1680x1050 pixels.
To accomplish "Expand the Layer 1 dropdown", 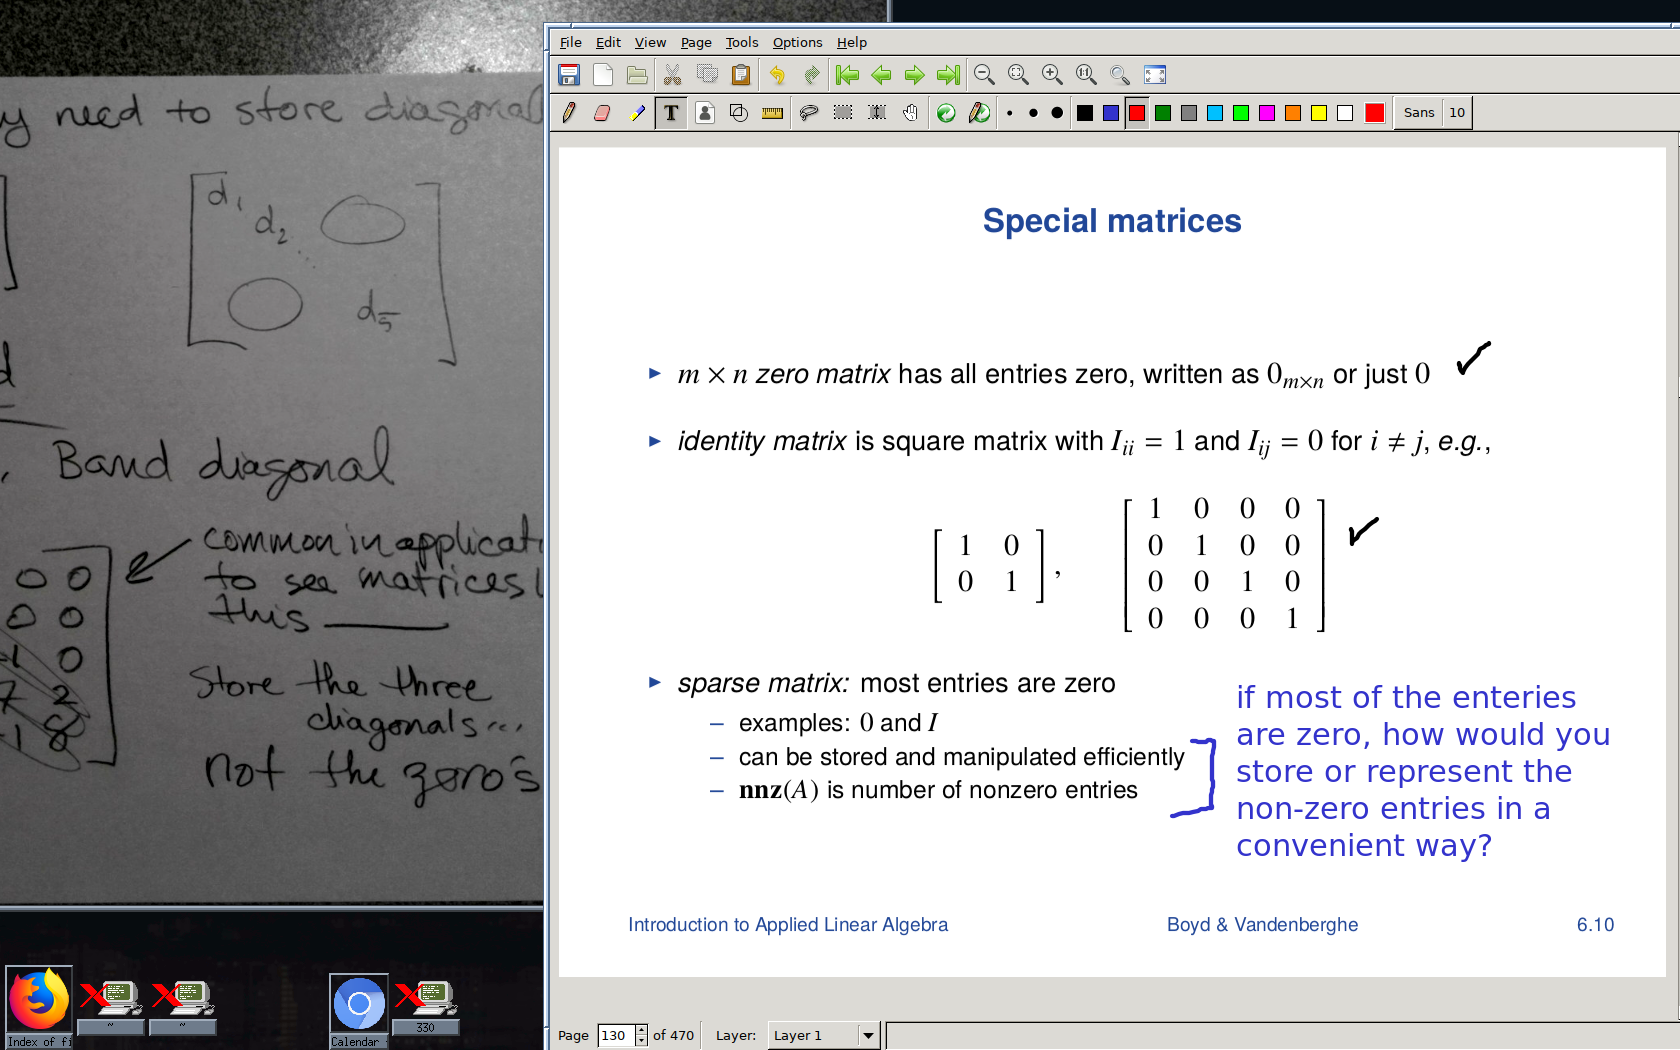I will [868, 1036].
